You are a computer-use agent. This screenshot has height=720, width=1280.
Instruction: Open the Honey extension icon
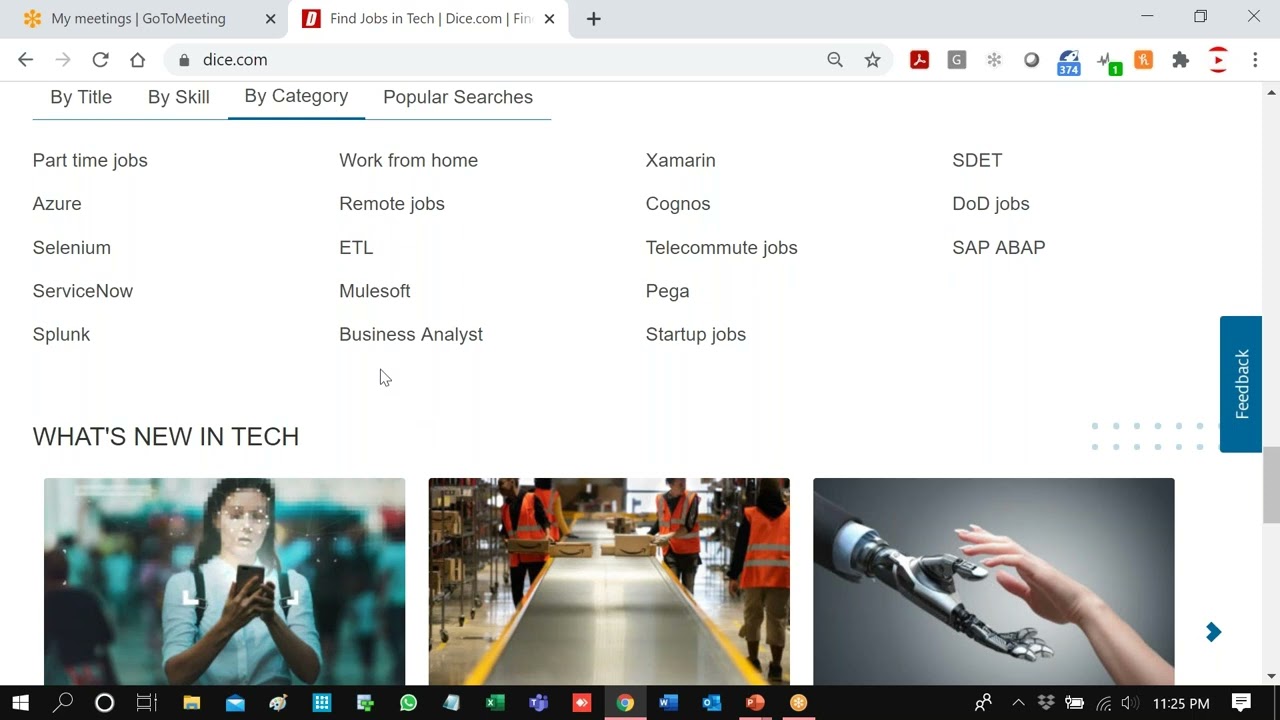1144,60
